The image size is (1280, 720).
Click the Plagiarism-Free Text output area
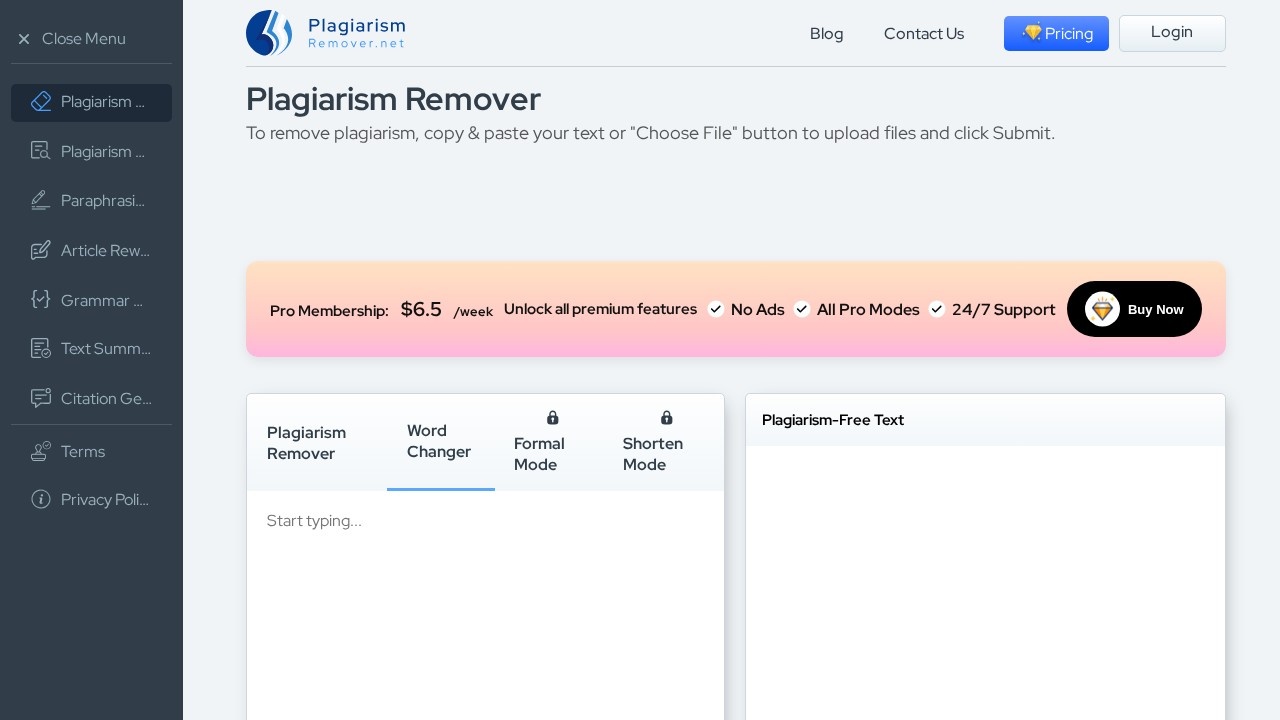point(985,583)
